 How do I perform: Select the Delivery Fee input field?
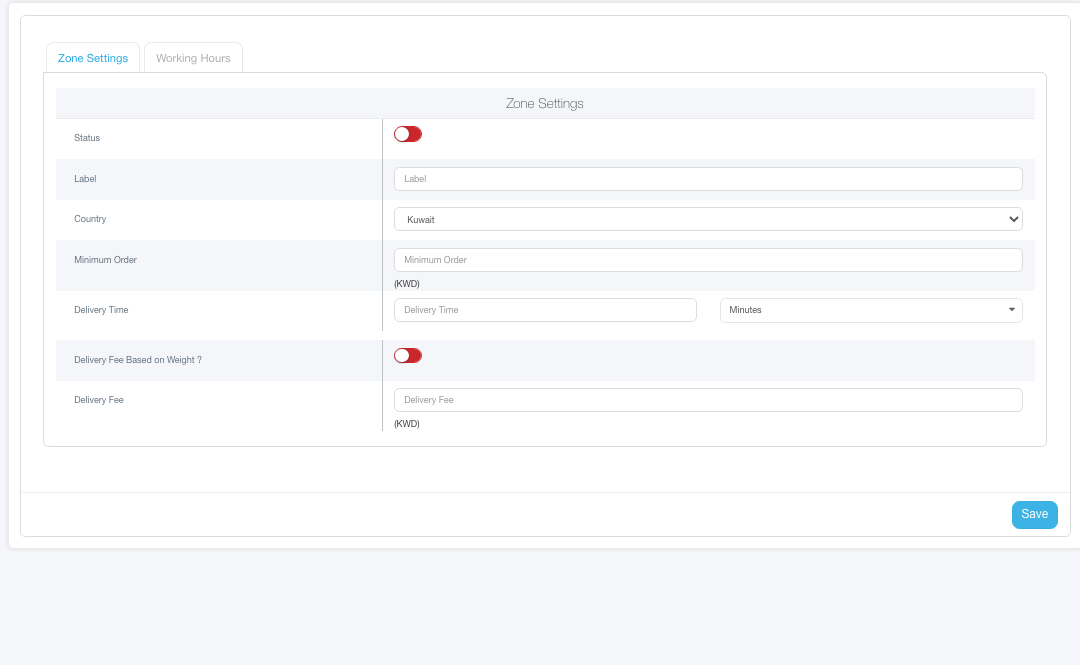click(x=708, y=400)
